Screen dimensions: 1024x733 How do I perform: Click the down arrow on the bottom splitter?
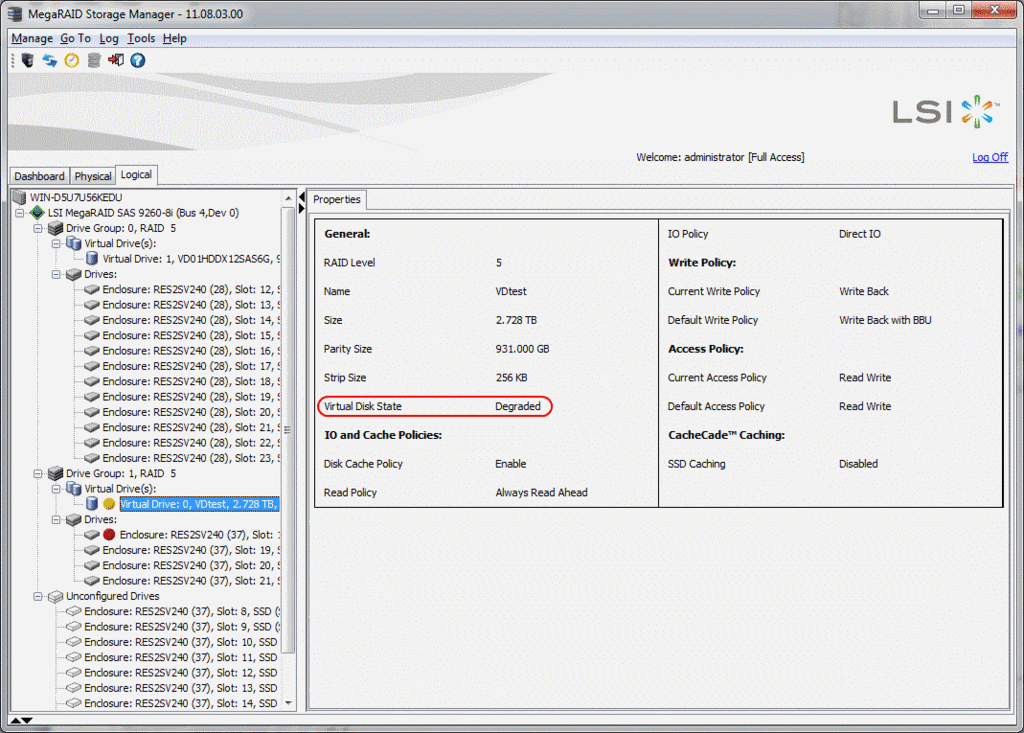point(26,721)
